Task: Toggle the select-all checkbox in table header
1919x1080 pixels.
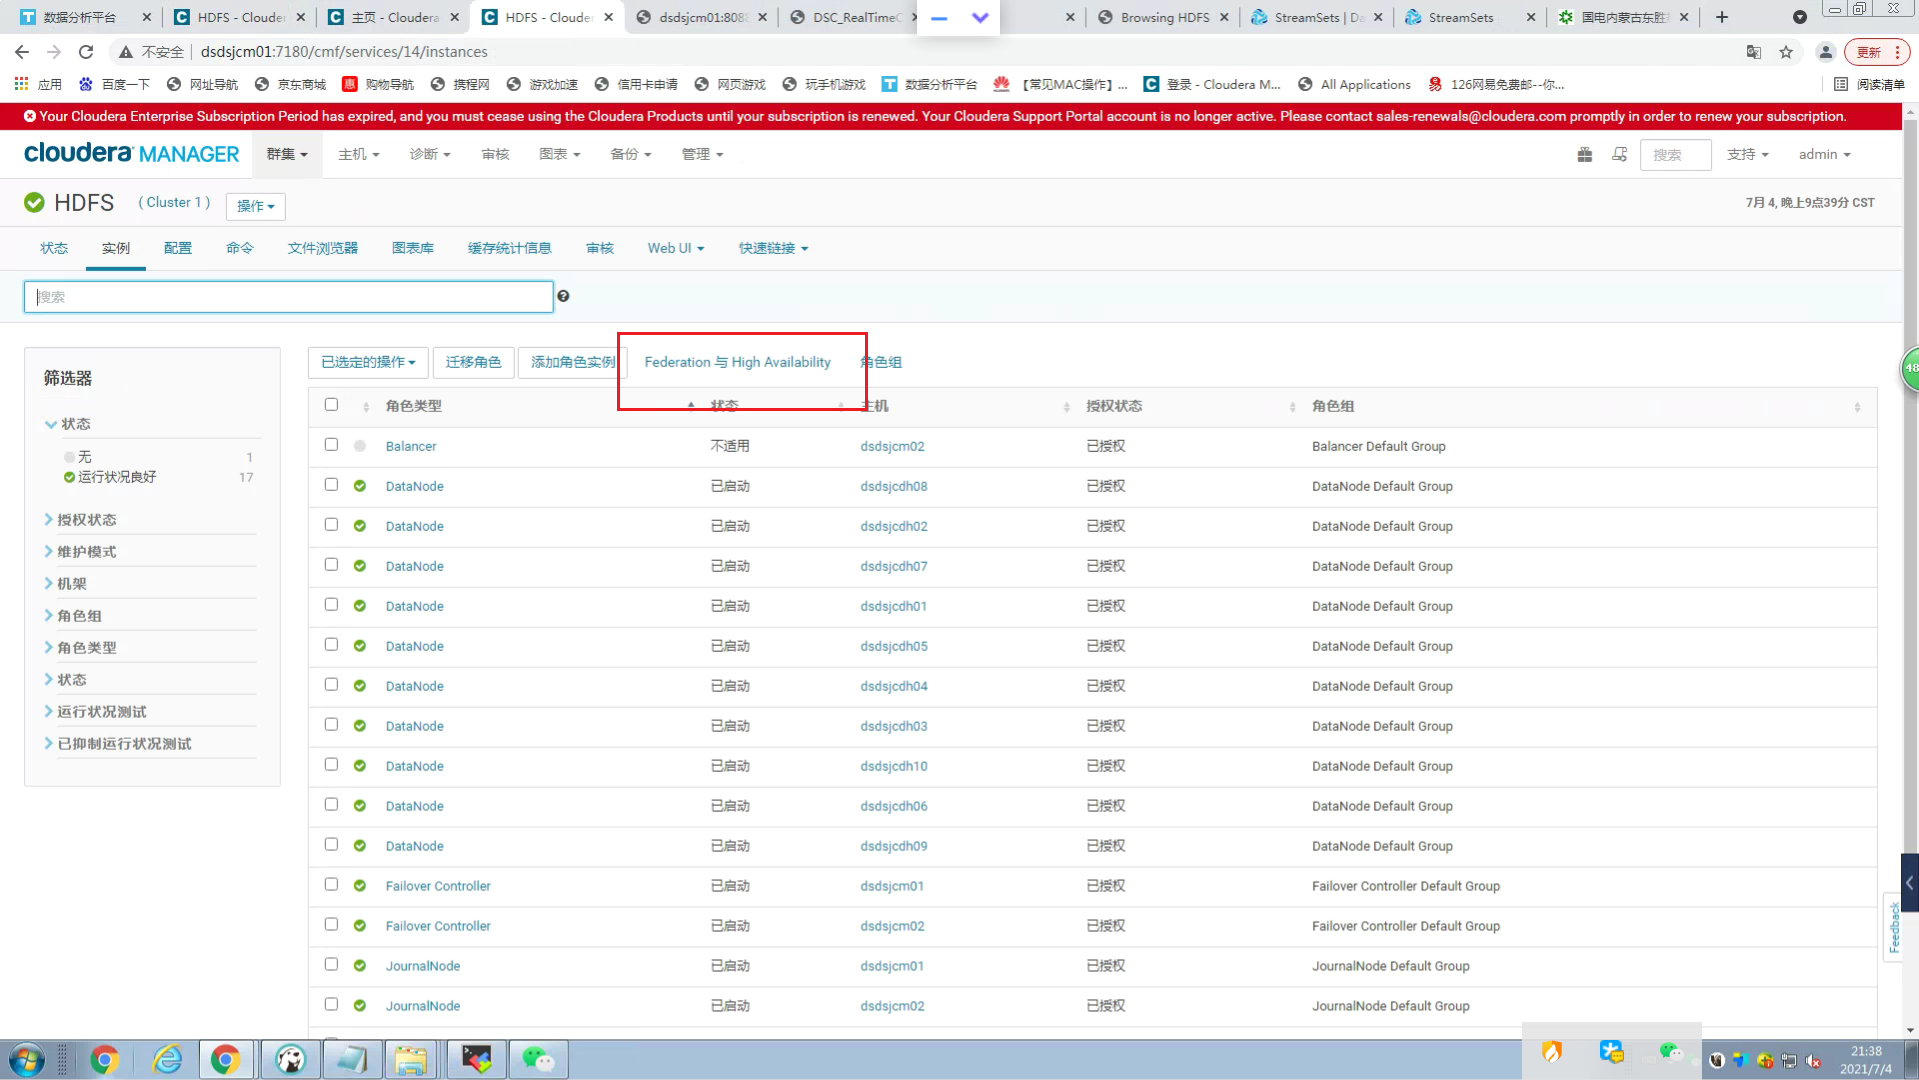Action: point(331,405)
